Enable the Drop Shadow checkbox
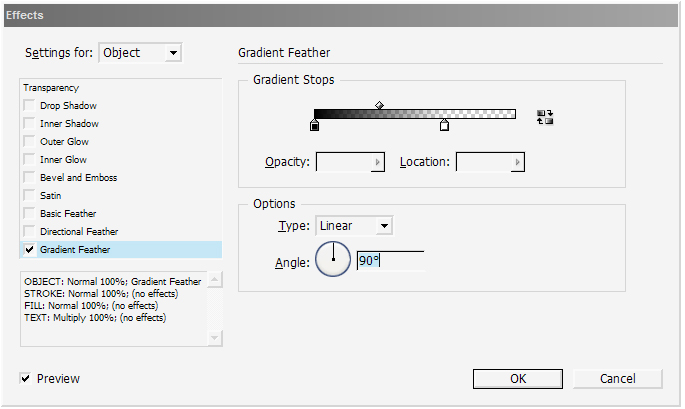The height and width of the screenshot is (409, 685). tap(29, 106)
